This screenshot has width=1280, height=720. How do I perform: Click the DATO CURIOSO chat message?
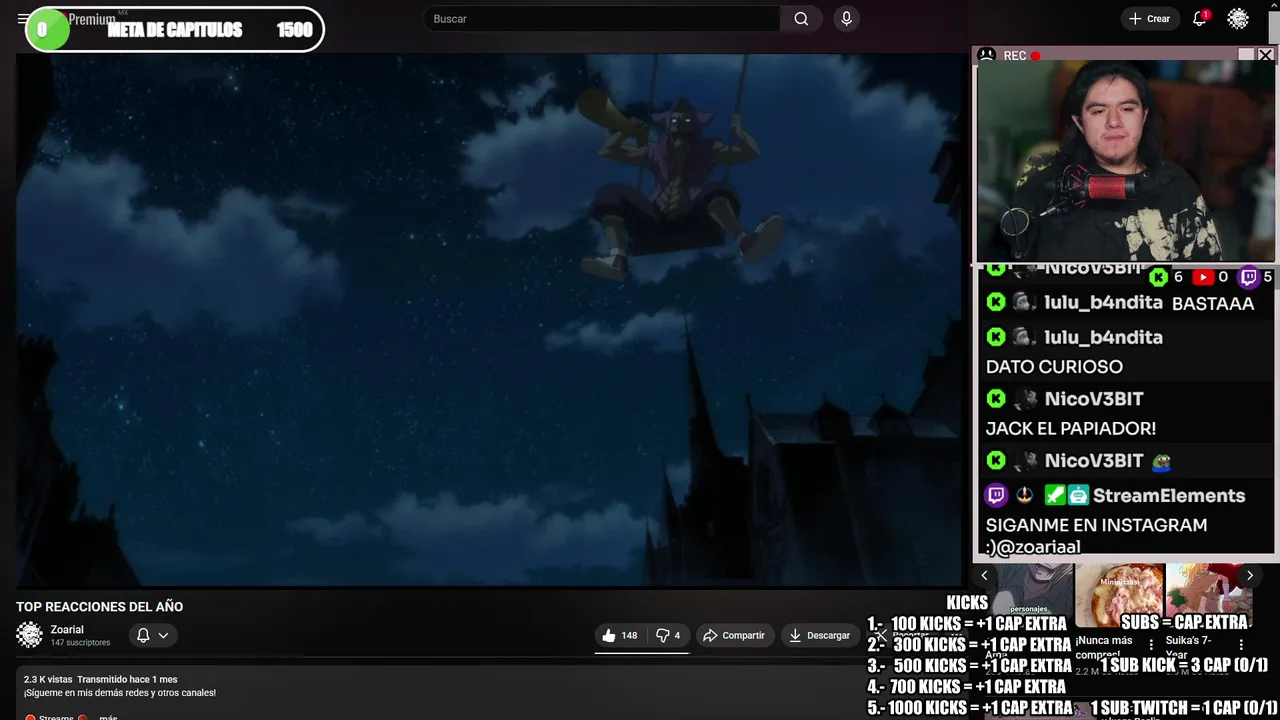point(1054,367)
